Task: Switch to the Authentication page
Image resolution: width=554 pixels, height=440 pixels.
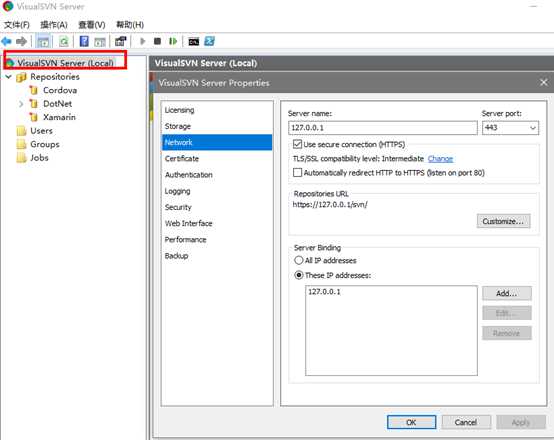Action: coord(217,175)
